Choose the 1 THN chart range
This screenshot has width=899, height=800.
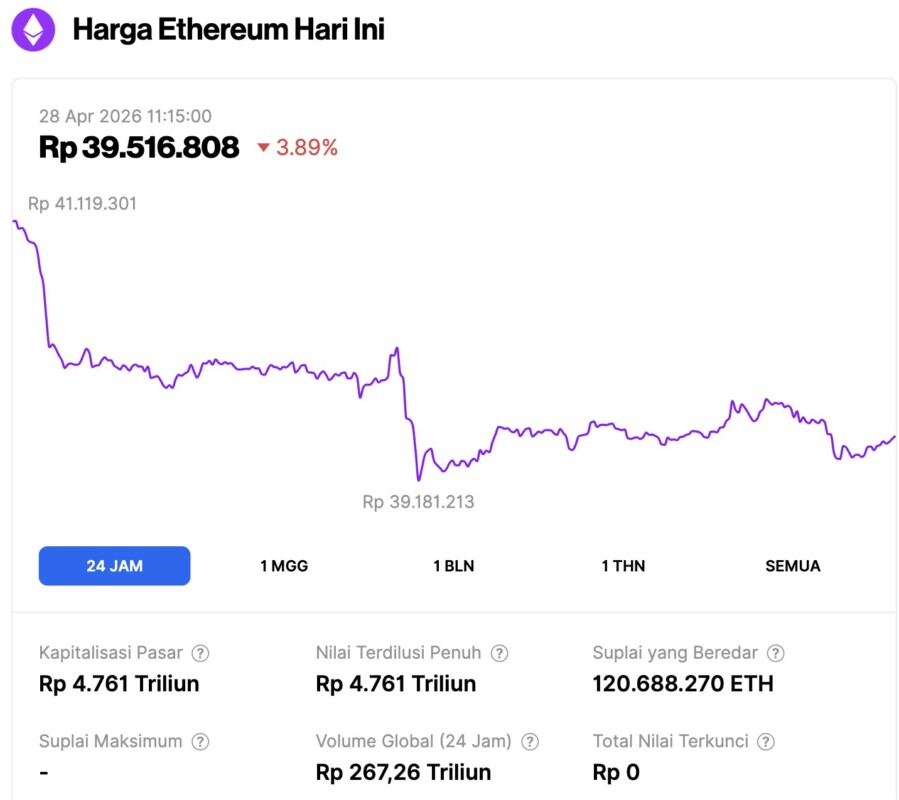click(623, 566)
